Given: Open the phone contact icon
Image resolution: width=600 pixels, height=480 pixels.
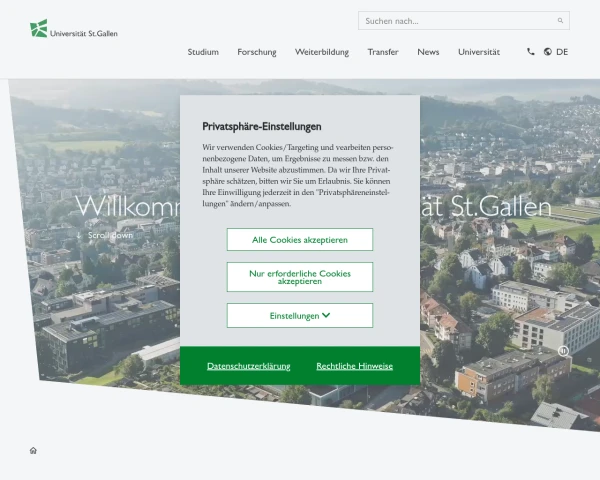Looking at the screenshot, I should (x=531, y=52).
